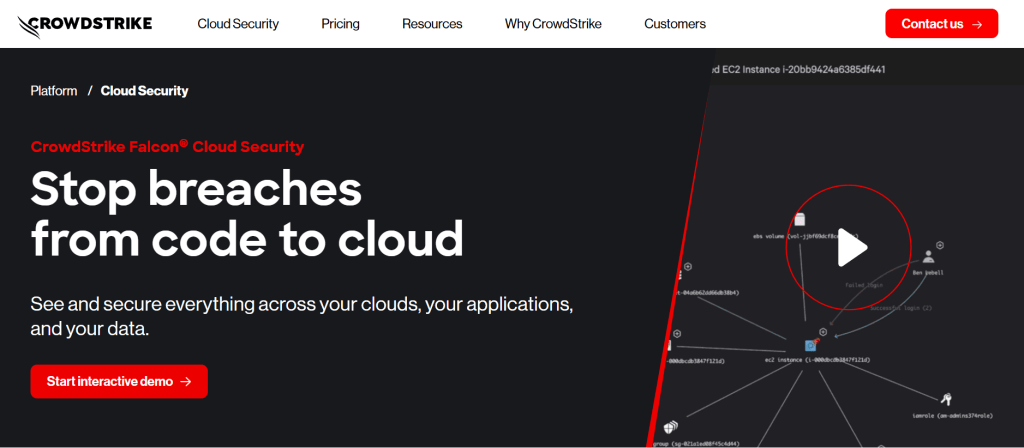
Task: Open the Pricing menu item
Action: (340, 24)
